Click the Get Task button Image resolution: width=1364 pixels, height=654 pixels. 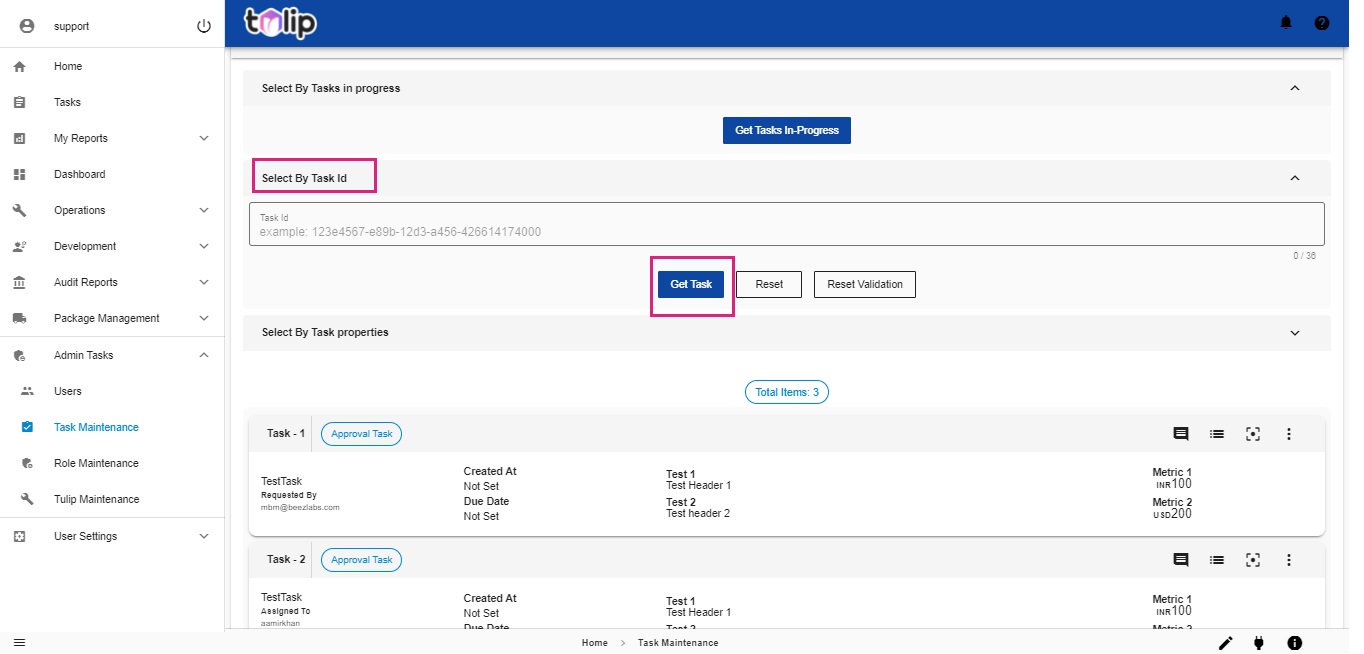[x=691, y=284]
